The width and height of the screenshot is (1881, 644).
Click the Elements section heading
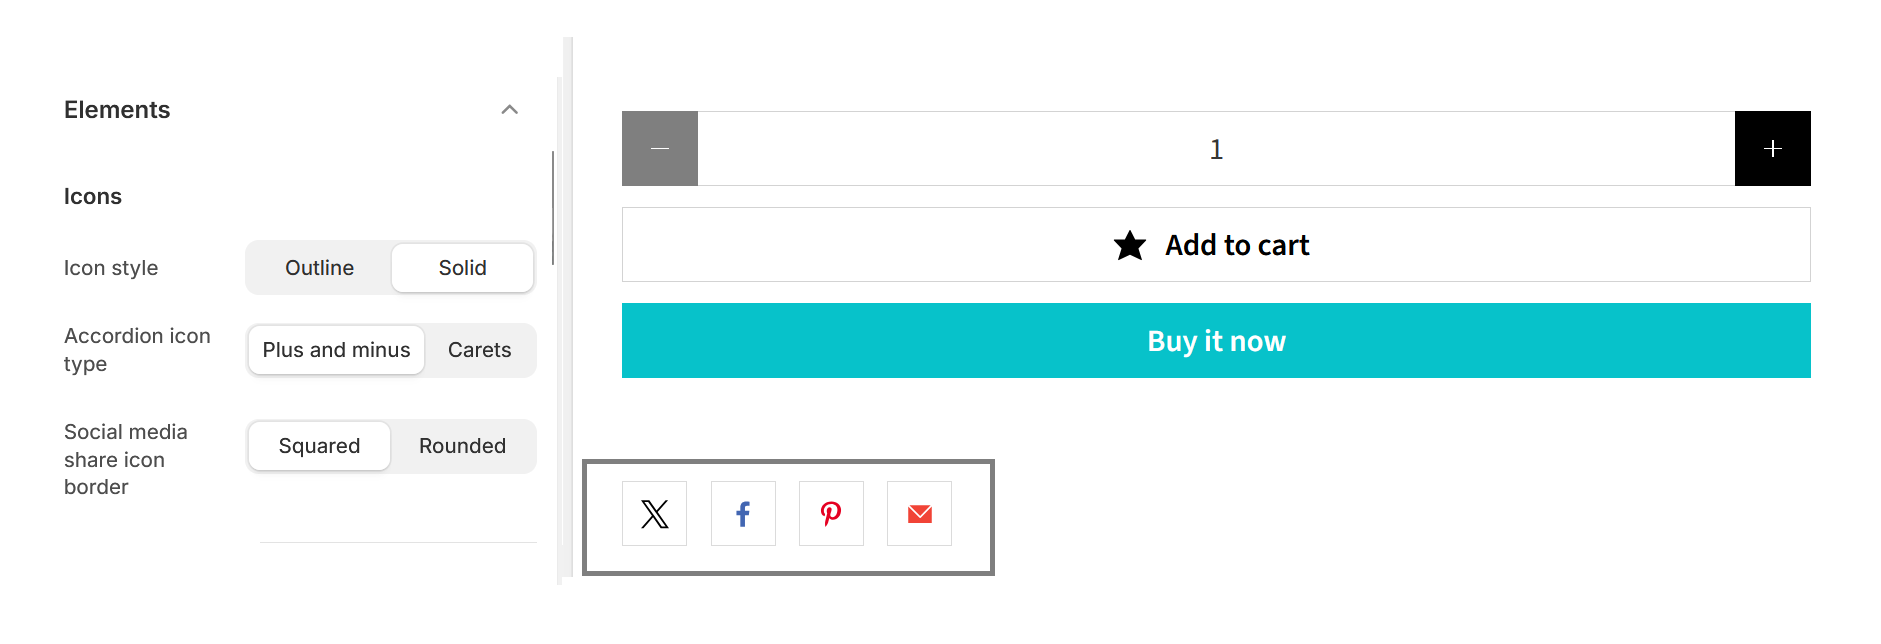click(117, 110)
